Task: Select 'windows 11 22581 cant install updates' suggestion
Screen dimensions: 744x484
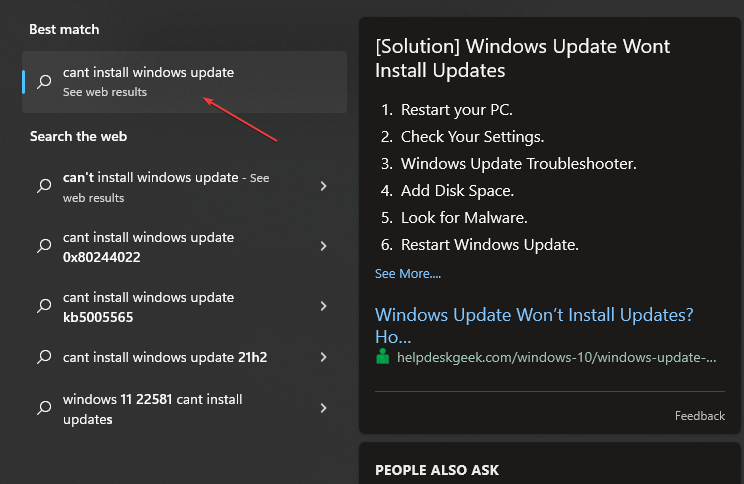Action: (x=153, y=409)
